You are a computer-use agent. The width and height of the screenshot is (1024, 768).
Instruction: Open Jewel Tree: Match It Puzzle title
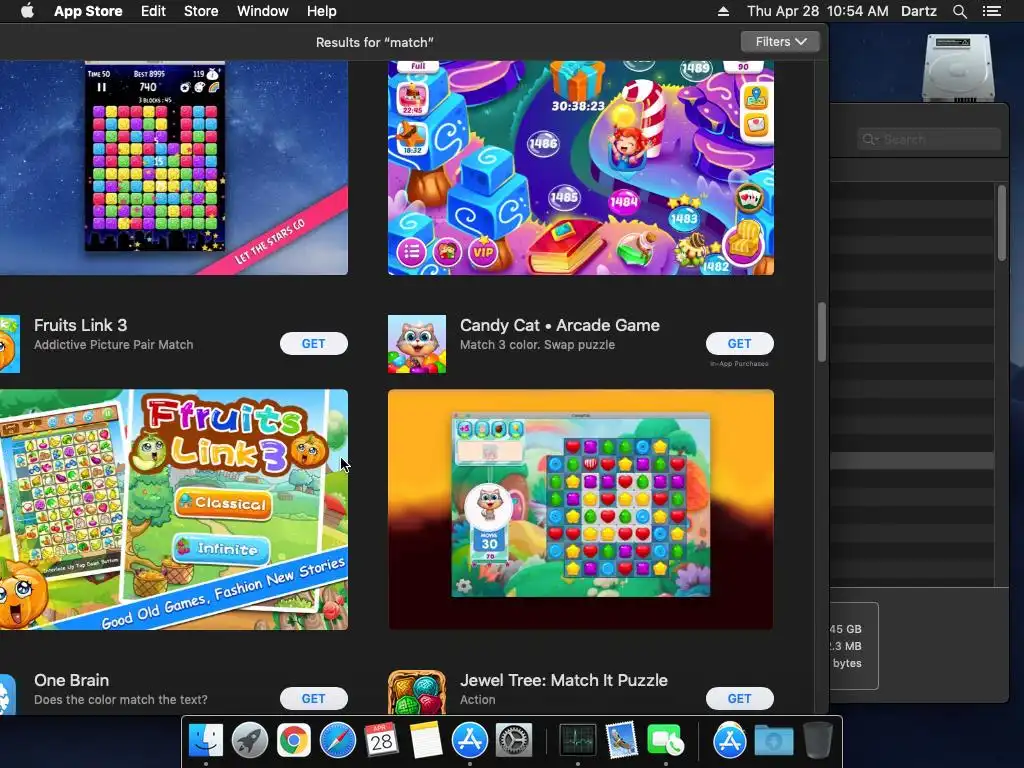click(x=564, y=680)
